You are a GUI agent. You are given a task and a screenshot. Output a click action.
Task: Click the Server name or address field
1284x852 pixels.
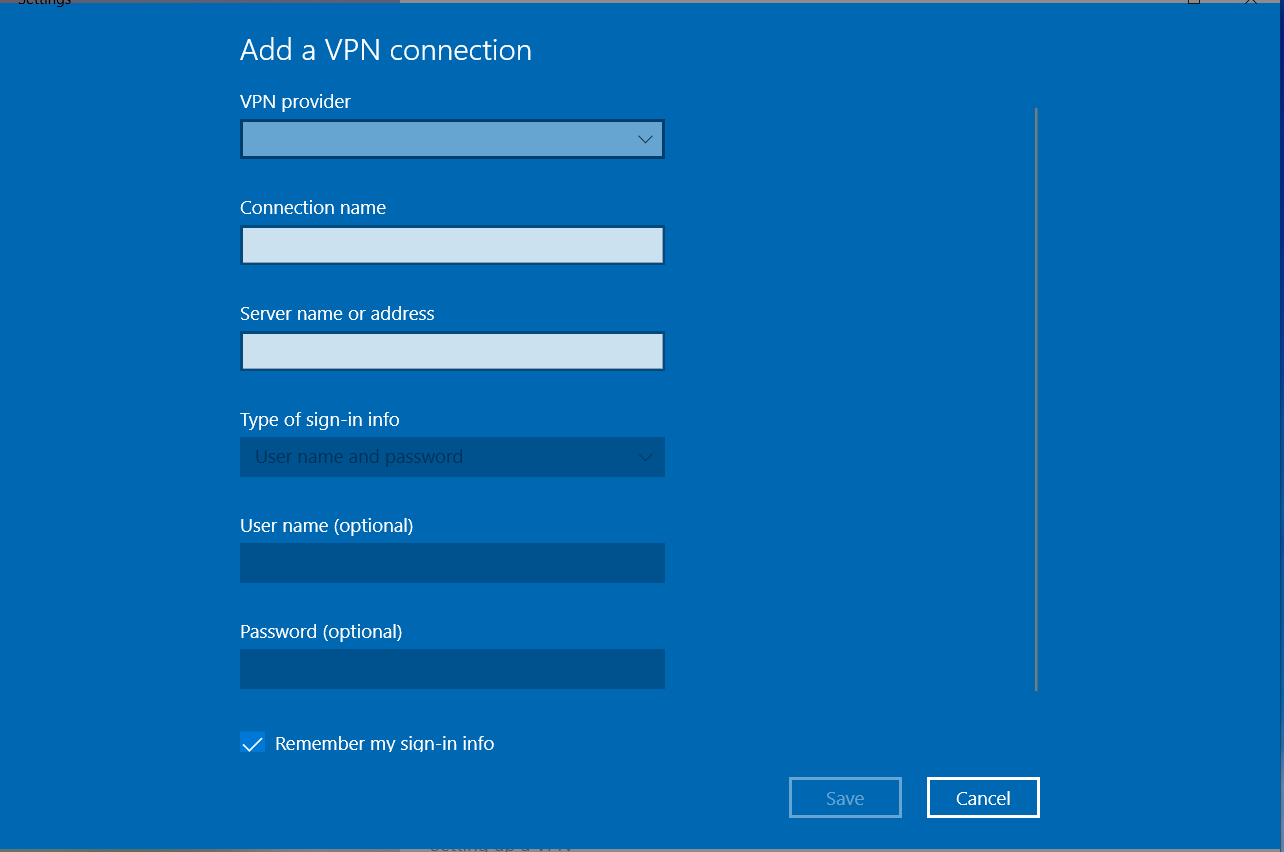pyautogui.click(x=452, y=351)
